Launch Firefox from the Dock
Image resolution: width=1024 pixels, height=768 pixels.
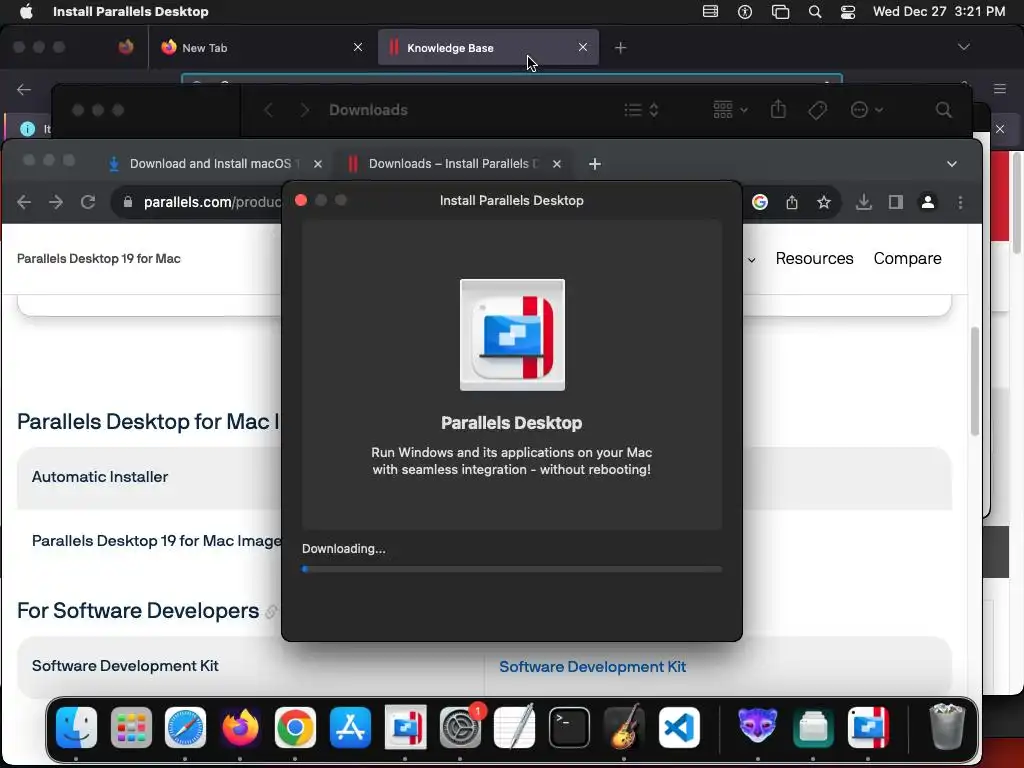(x=240, y=728)
